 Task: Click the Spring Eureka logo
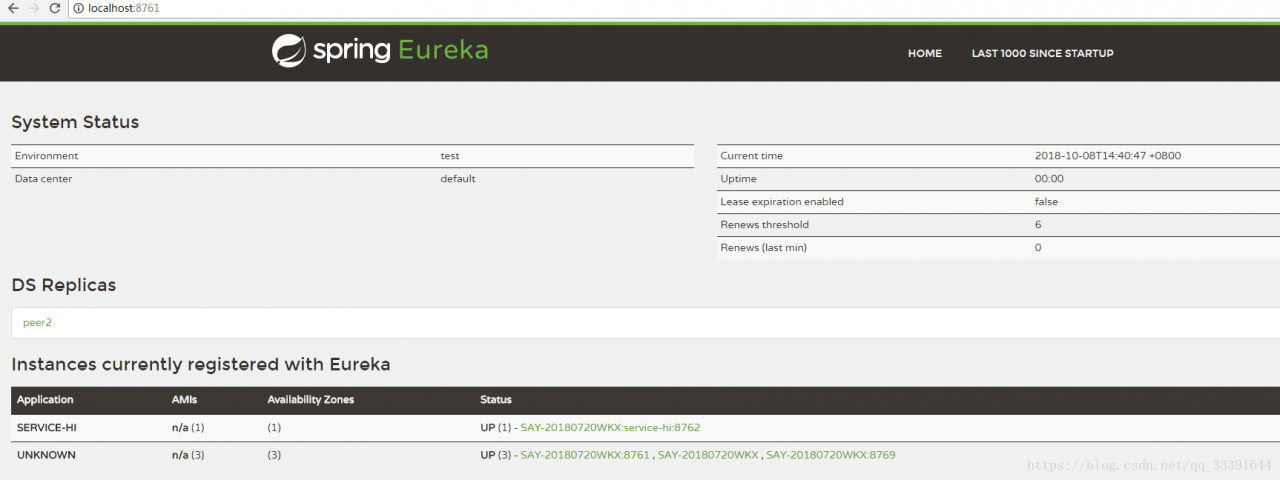tap(380, 50)
